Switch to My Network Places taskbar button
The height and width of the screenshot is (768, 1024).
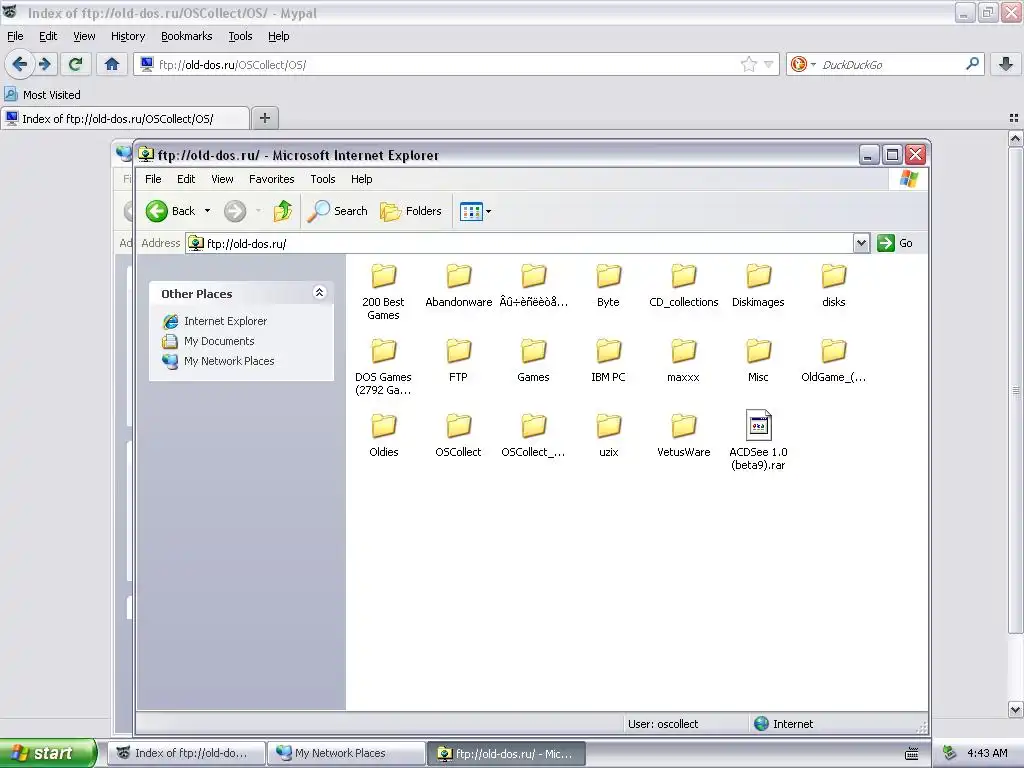[x=347, y=753]
